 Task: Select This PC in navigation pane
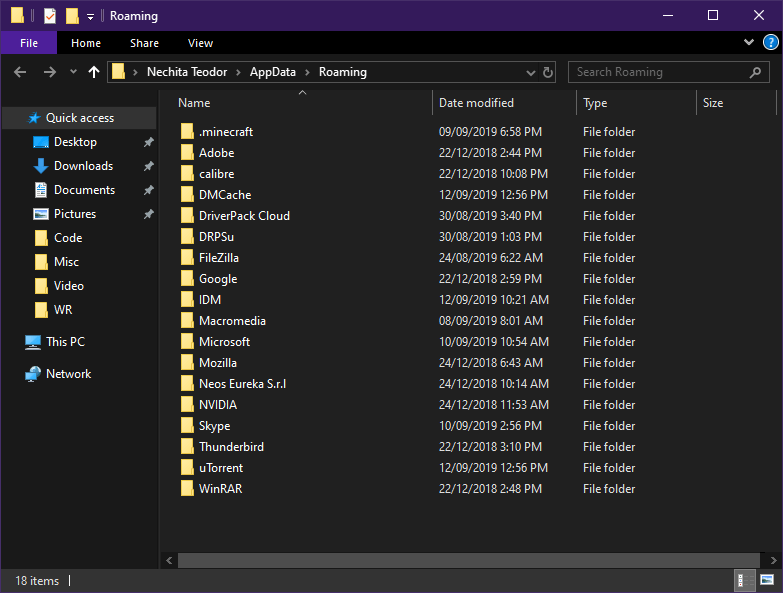click(x=65, y=342)
